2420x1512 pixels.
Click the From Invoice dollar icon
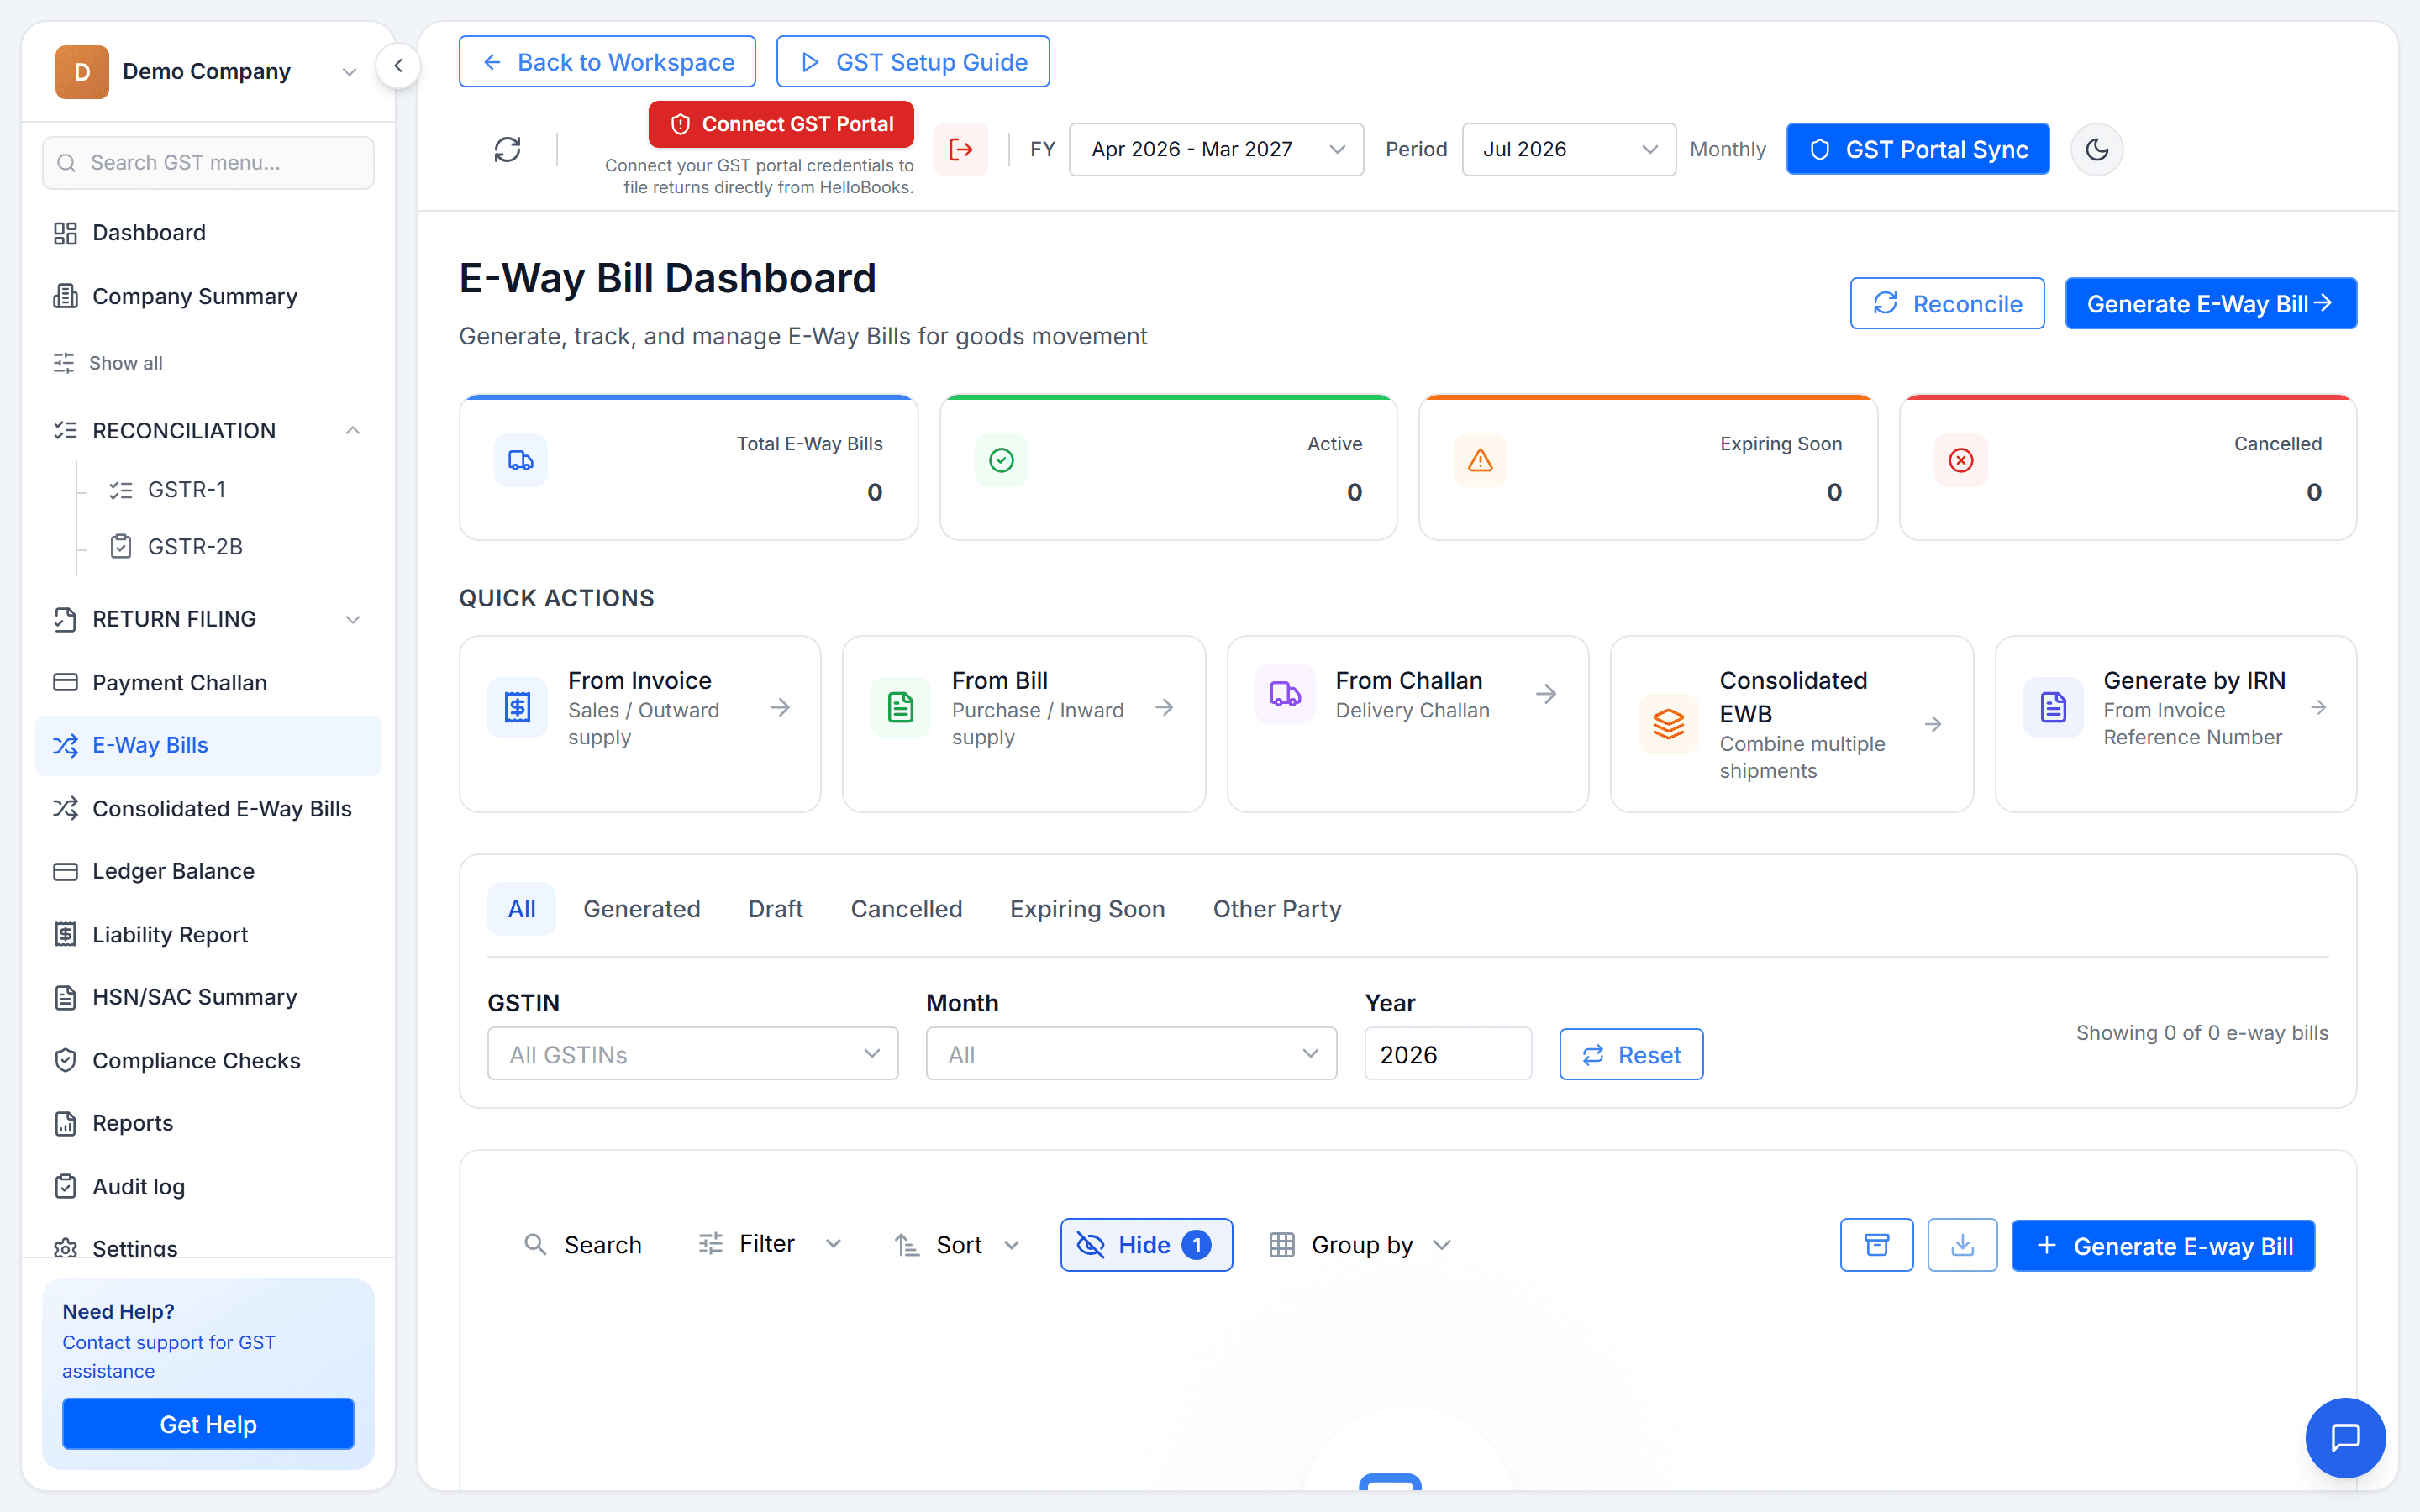tap(517, 707)
